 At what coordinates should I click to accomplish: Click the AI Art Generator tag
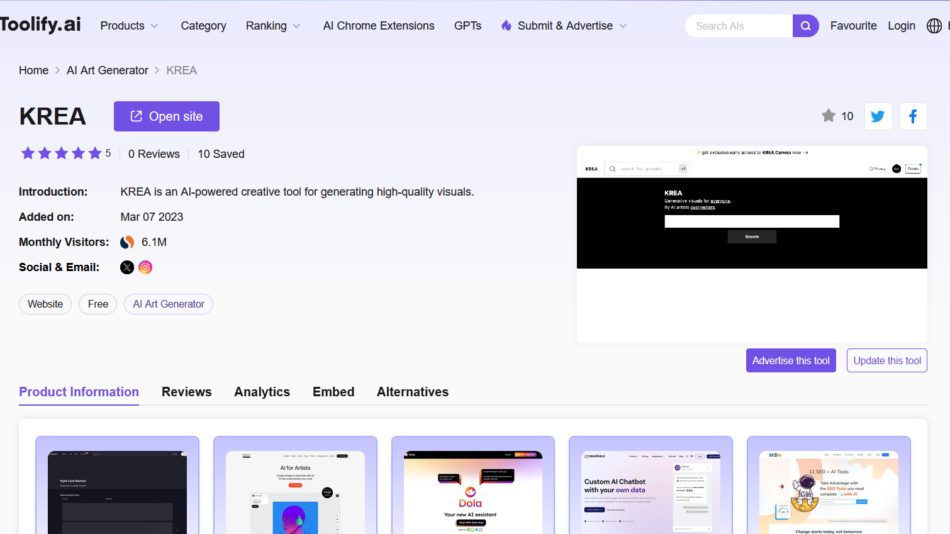(x=168, y=304)
